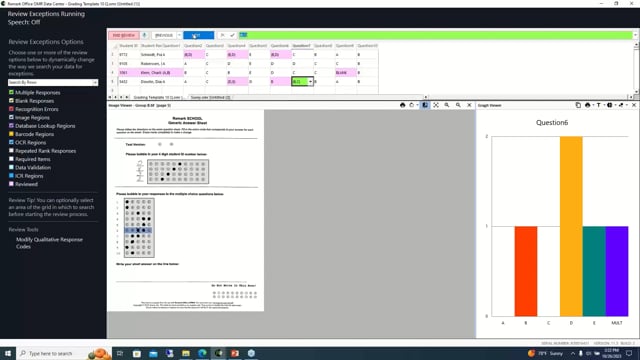The image size is (640, 360).
Task: Open Task View on the taskbar
Action: point(120,353)
